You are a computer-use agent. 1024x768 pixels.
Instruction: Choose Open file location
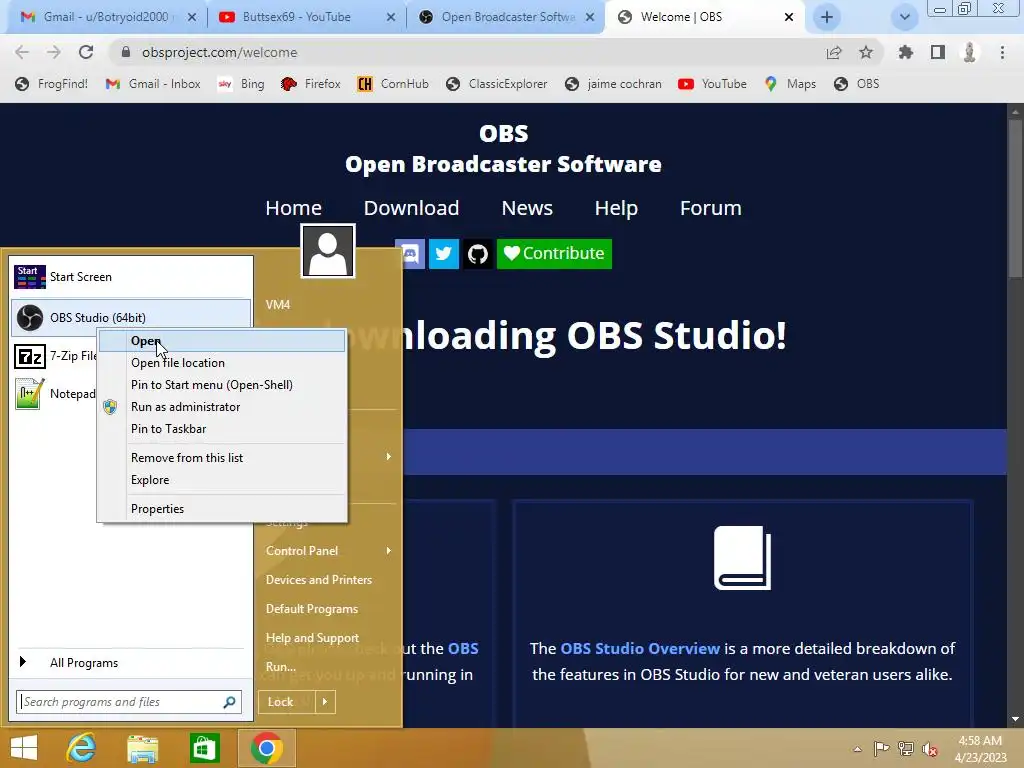[222, 362]
